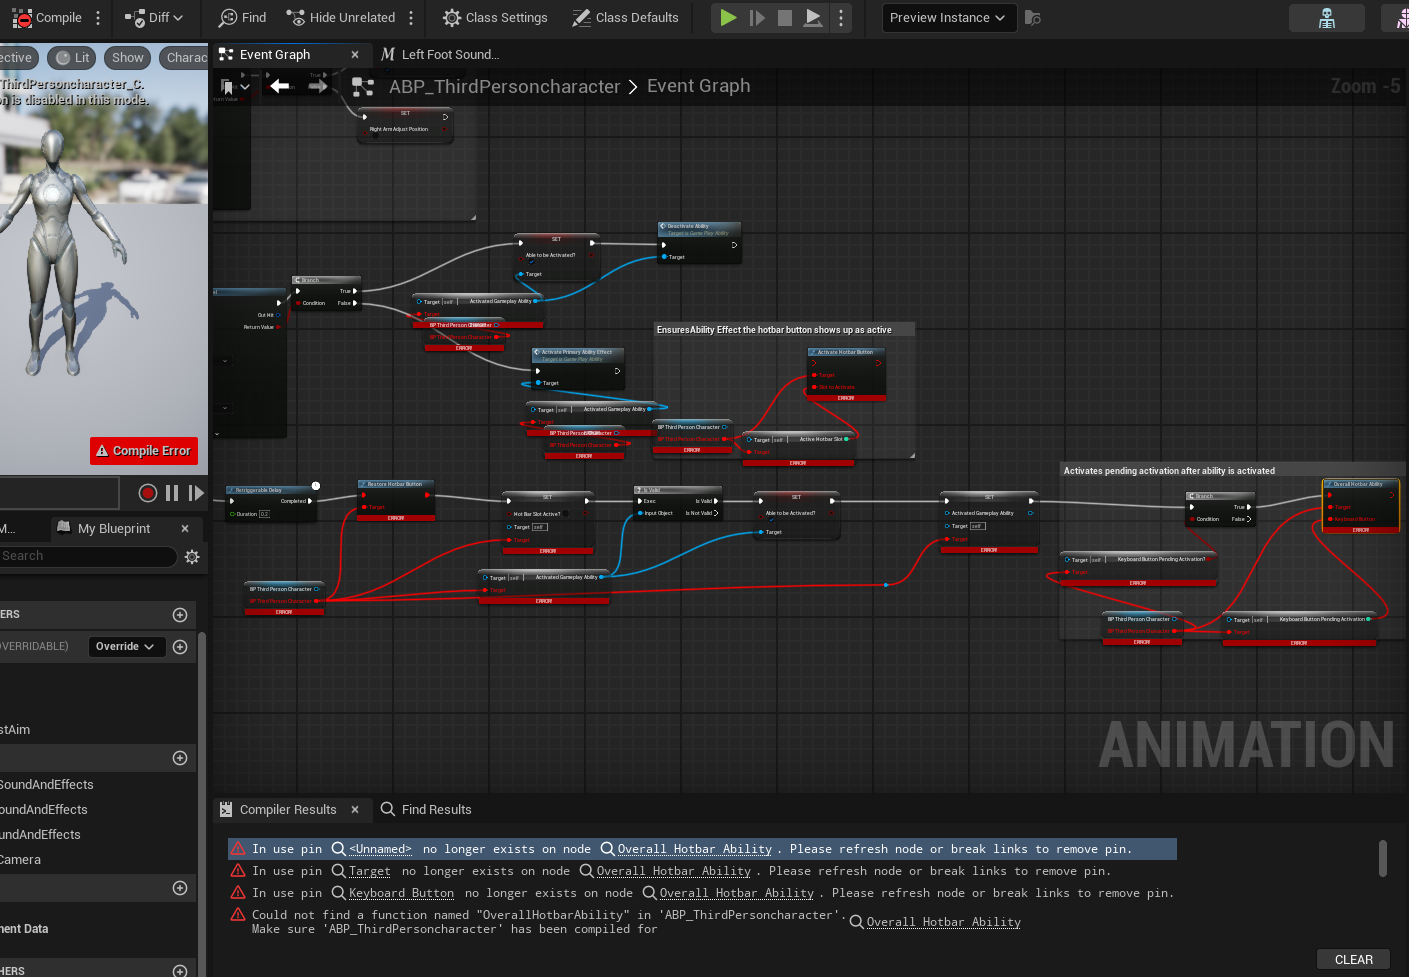Switch to the My Blueprint tab
Screen dimensions: 1409x977
pos(114,529)
